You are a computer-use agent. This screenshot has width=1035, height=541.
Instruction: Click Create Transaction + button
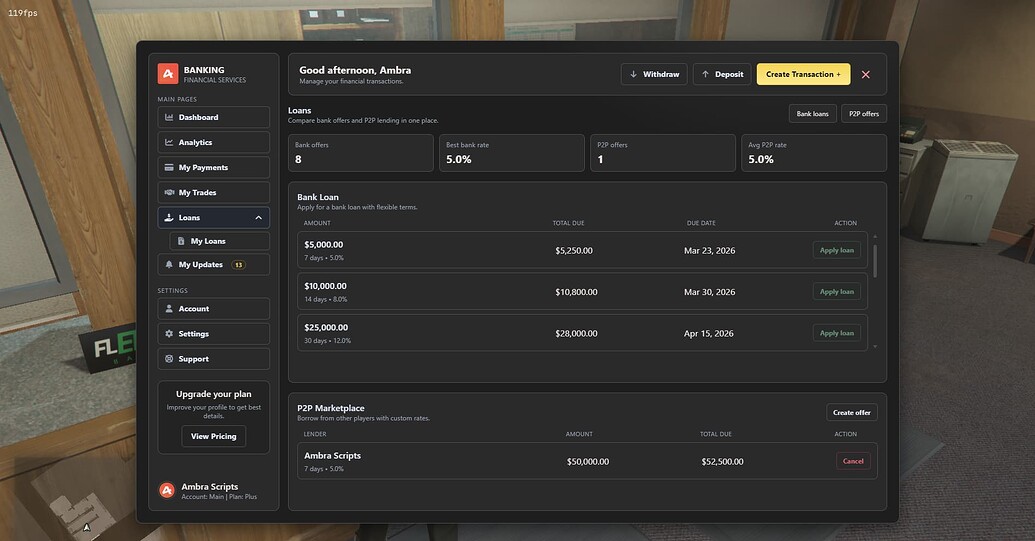(x=803, y=75)
